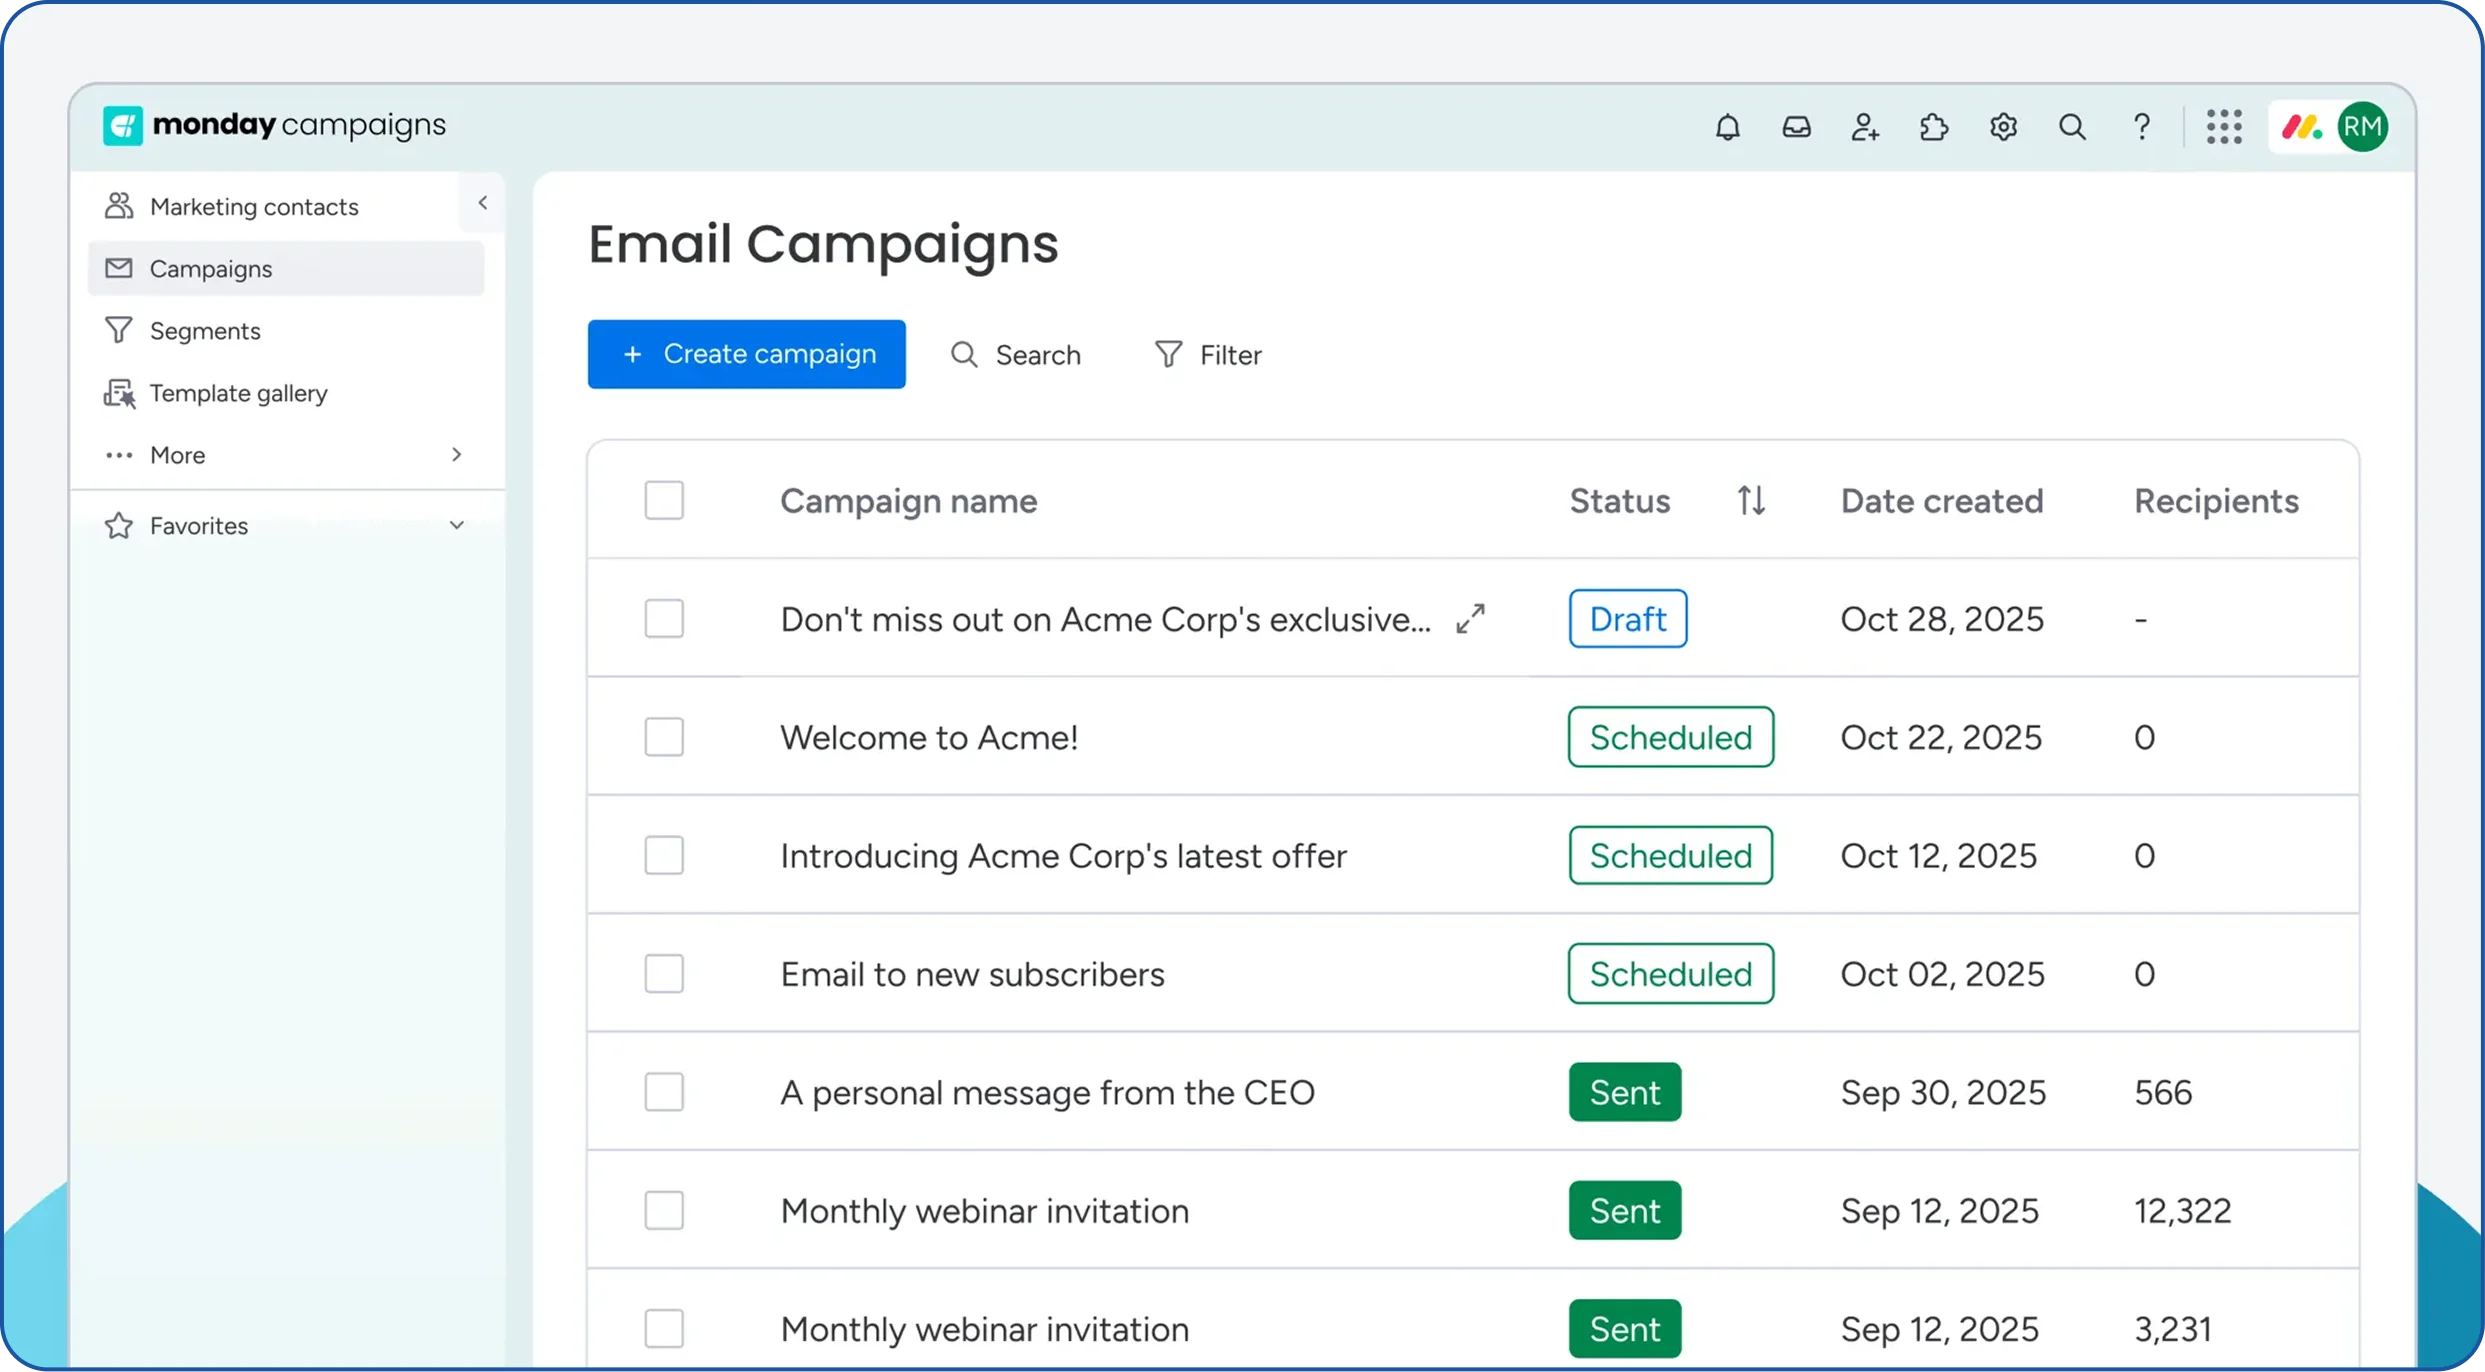Collapse the Favorites section chevron
The height and width of the screenshot is (1372, 2485).
(457, 525)
